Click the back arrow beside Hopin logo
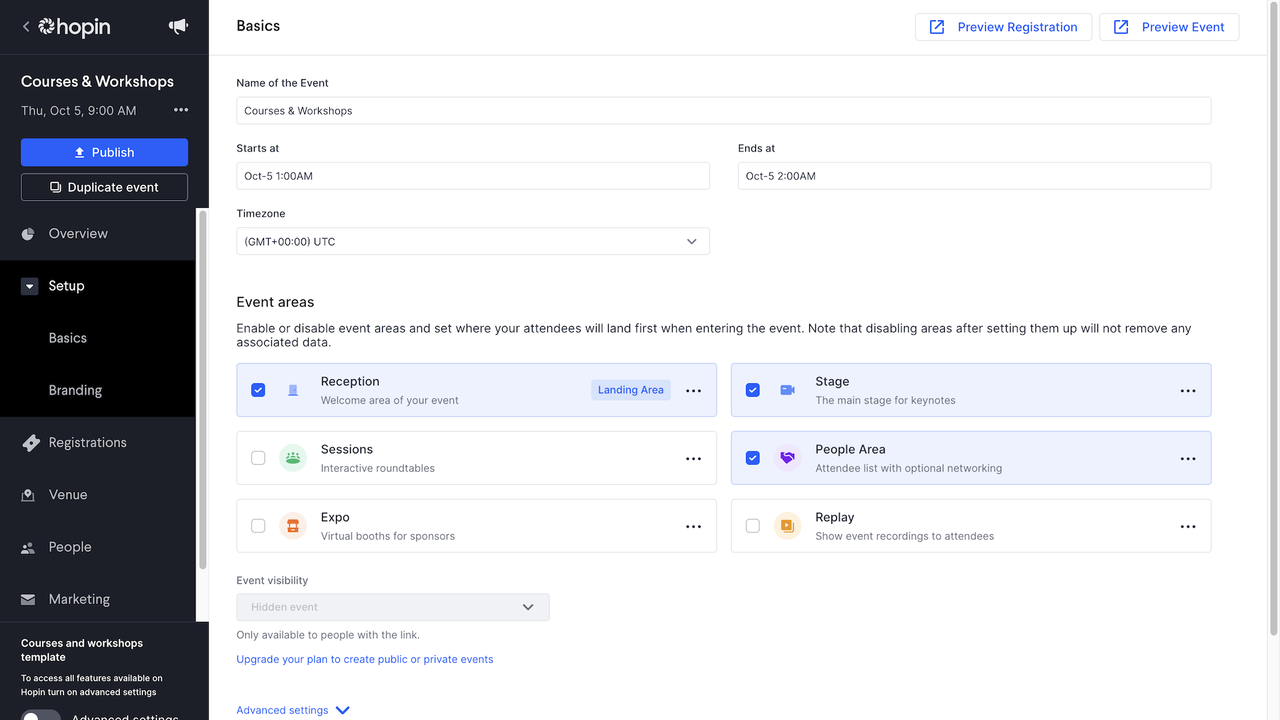1280x720 pixels. pyautogui.click(x=26, y=27)
